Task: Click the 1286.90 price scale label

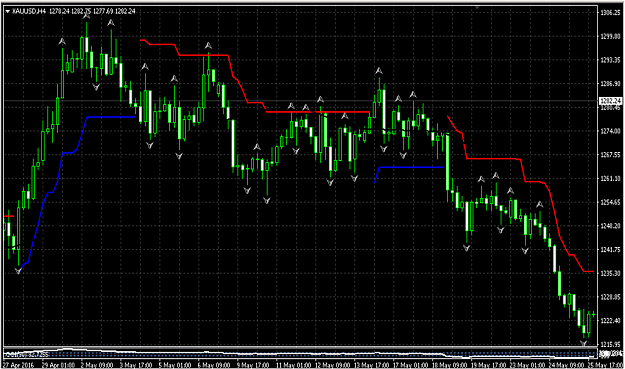Action: pyautogui.click(x=610, y=84)
